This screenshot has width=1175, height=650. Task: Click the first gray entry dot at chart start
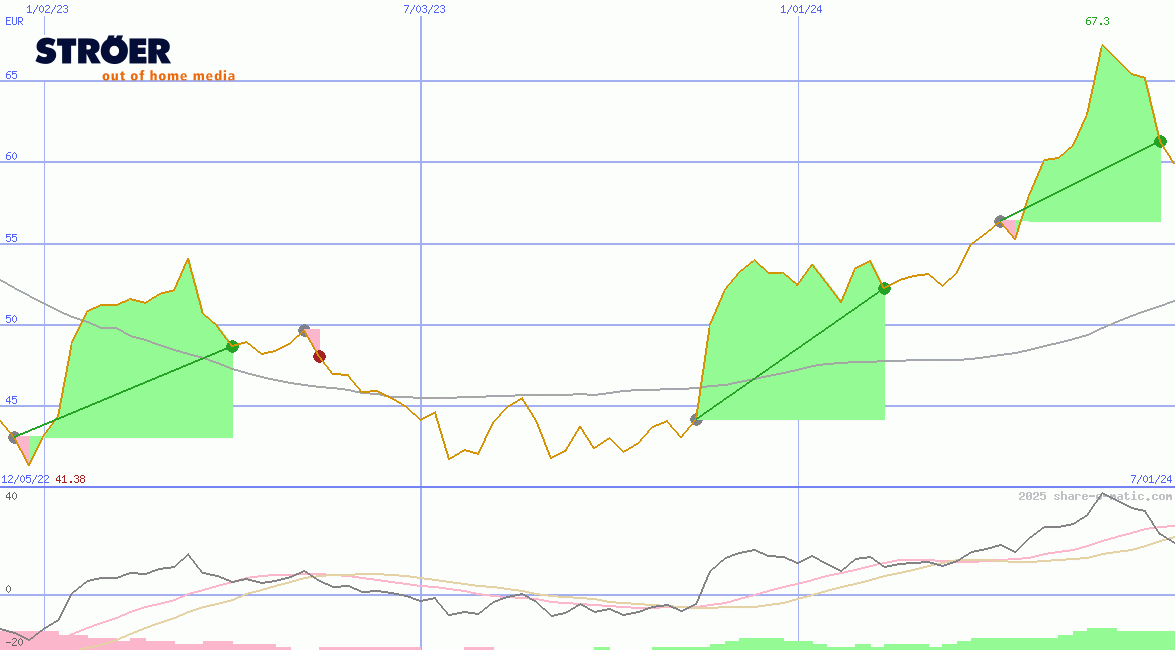point(13,437)
